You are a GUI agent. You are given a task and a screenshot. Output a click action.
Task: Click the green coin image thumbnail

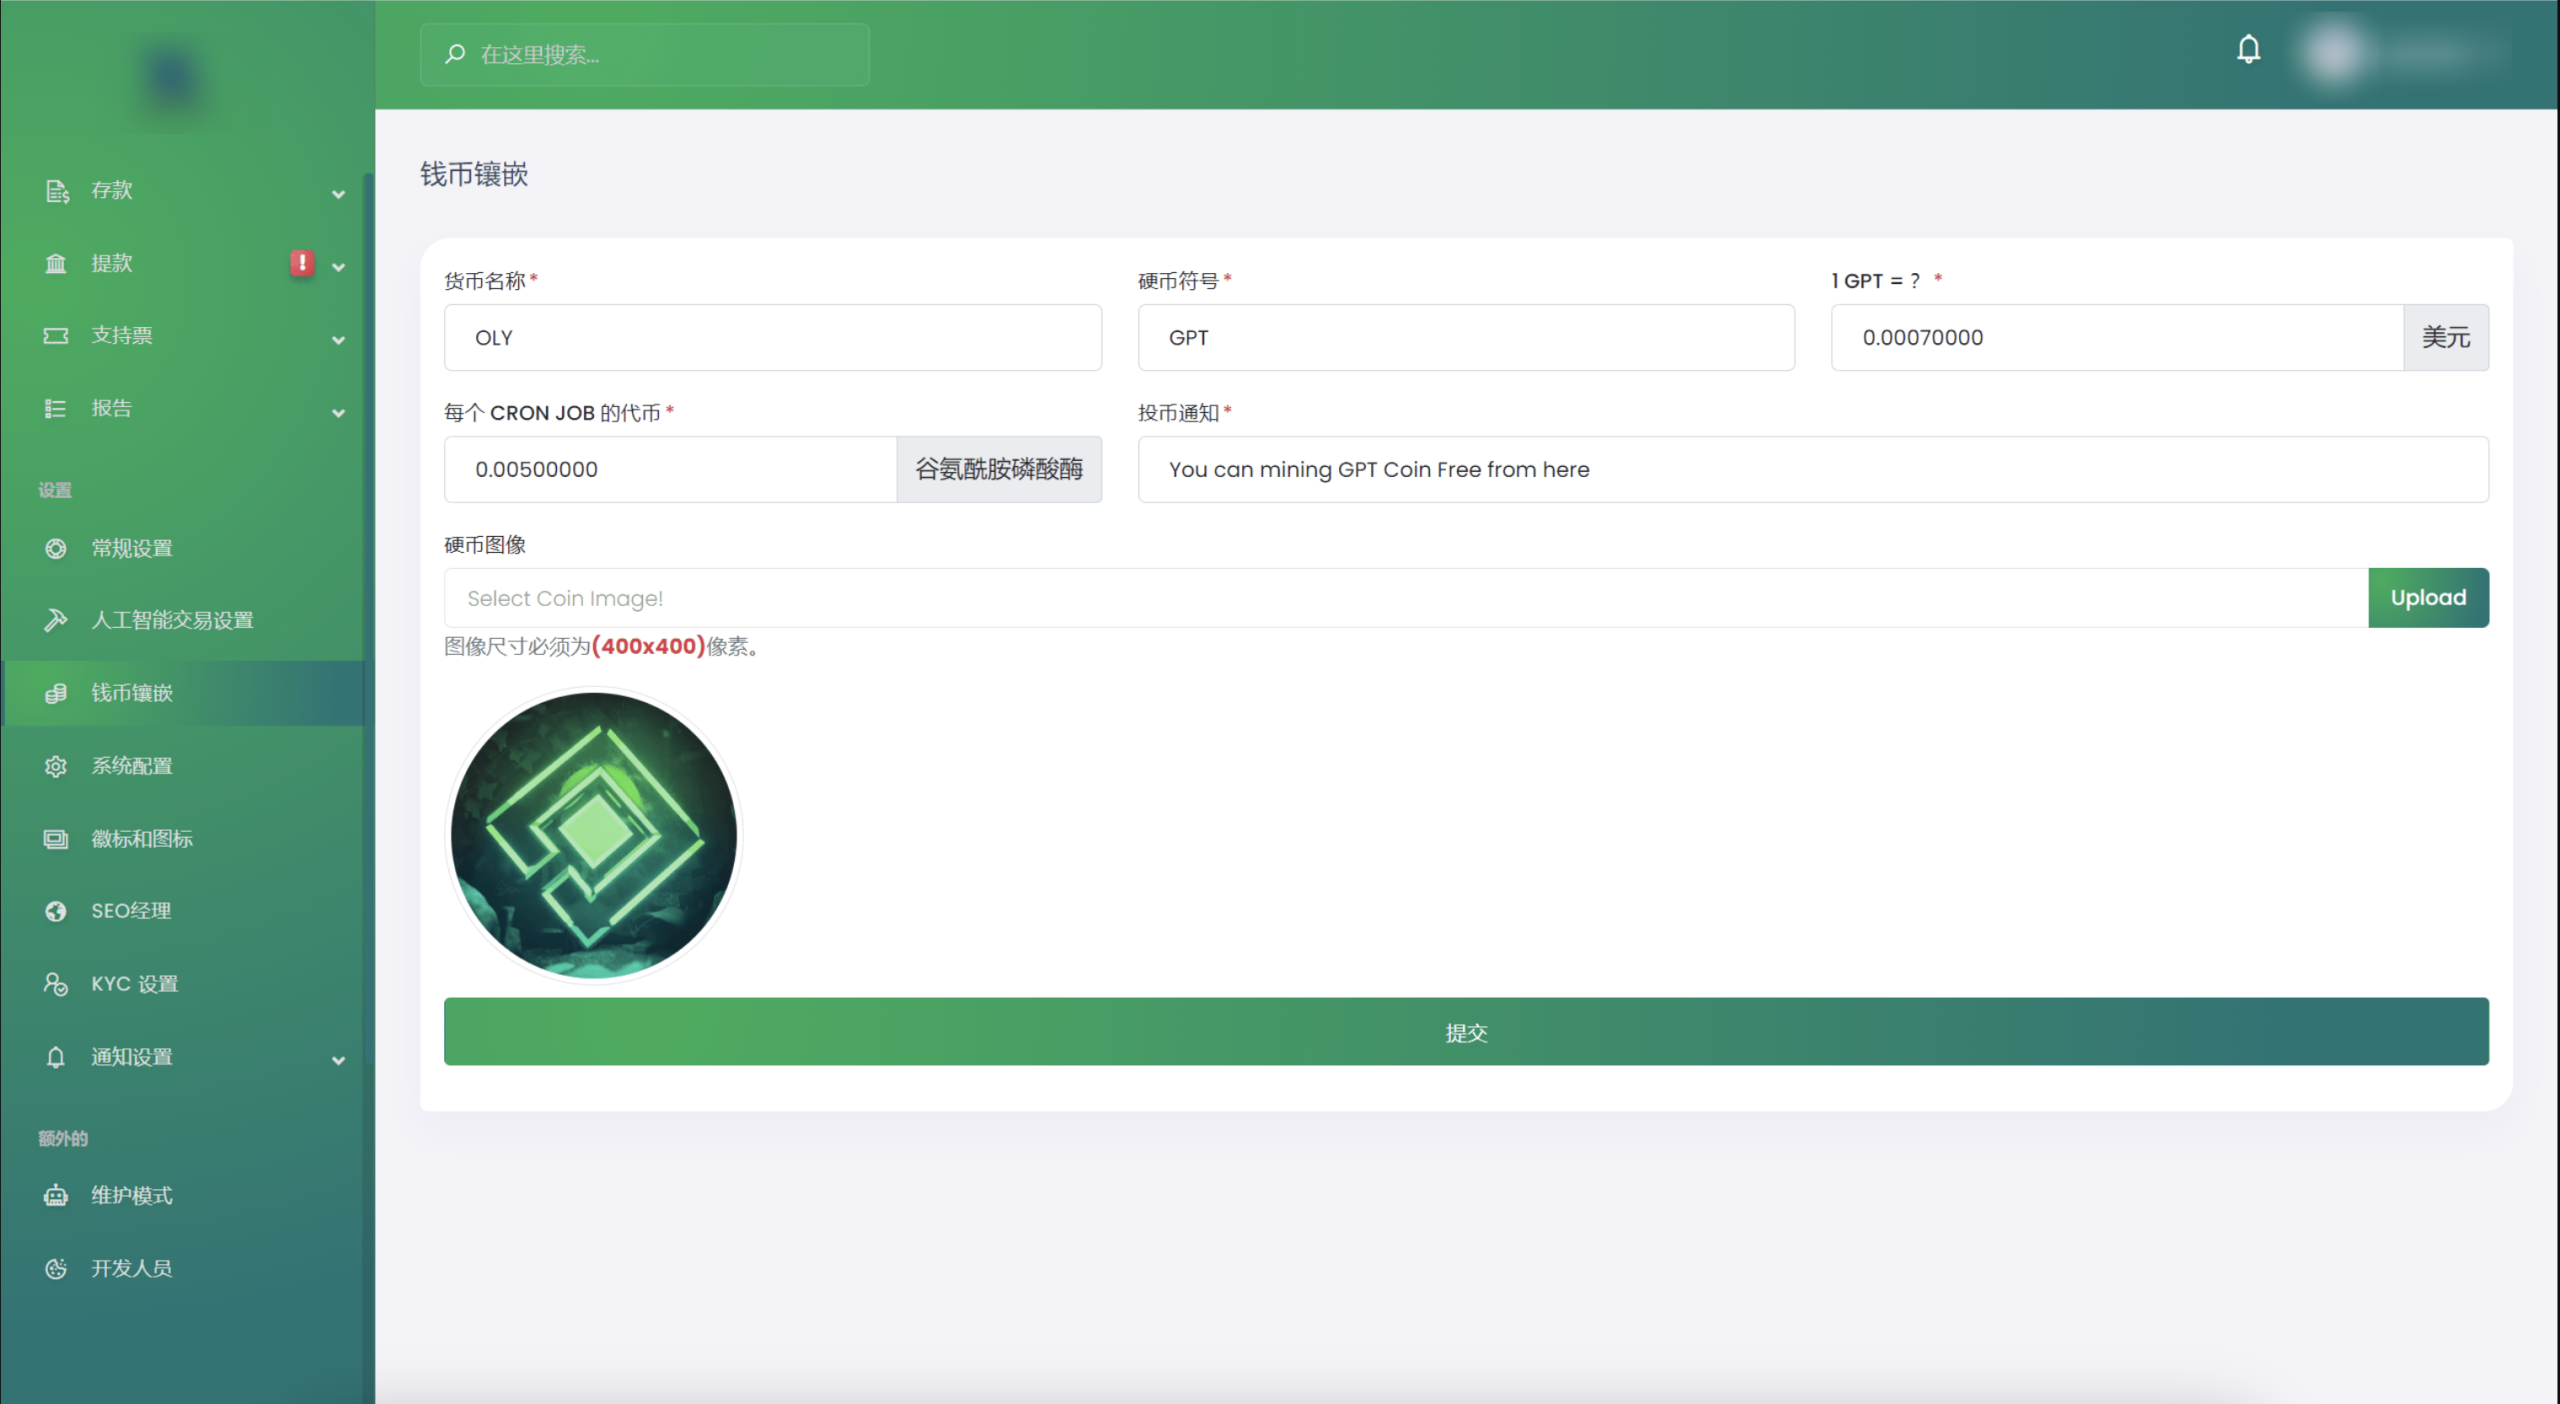tap(594, 835)
